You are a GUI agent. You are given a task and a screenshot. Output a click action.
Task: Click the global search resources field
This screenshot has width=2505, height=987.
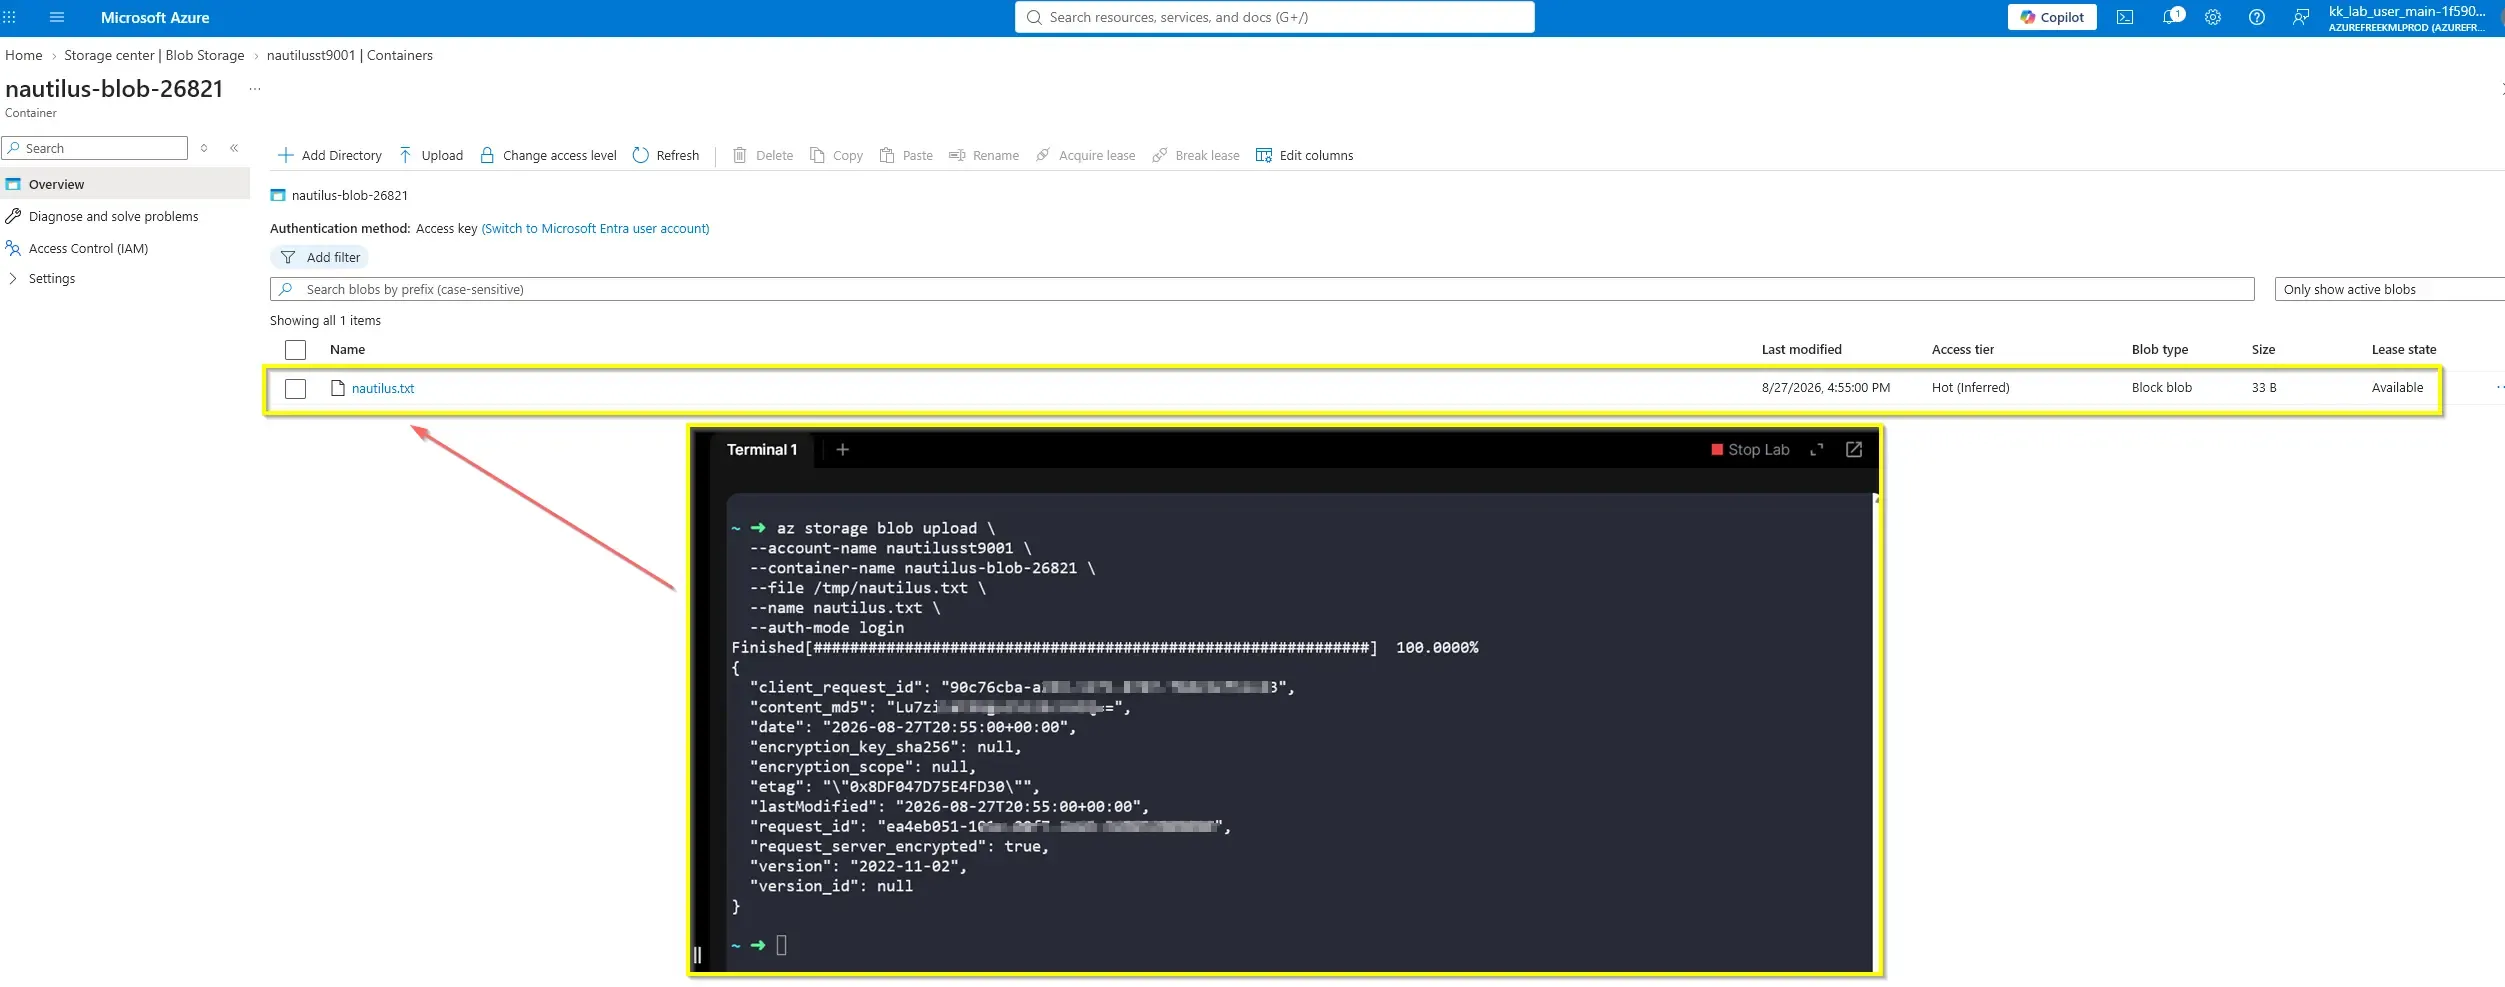(1274, 17)
